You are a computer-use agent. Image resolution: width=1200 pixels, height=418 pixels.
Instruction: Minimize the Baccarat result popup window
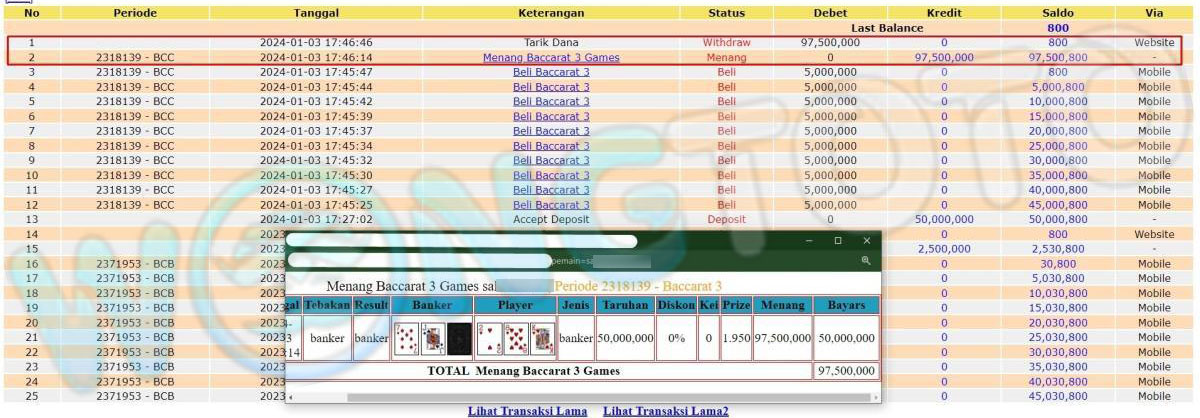[811, 241]
